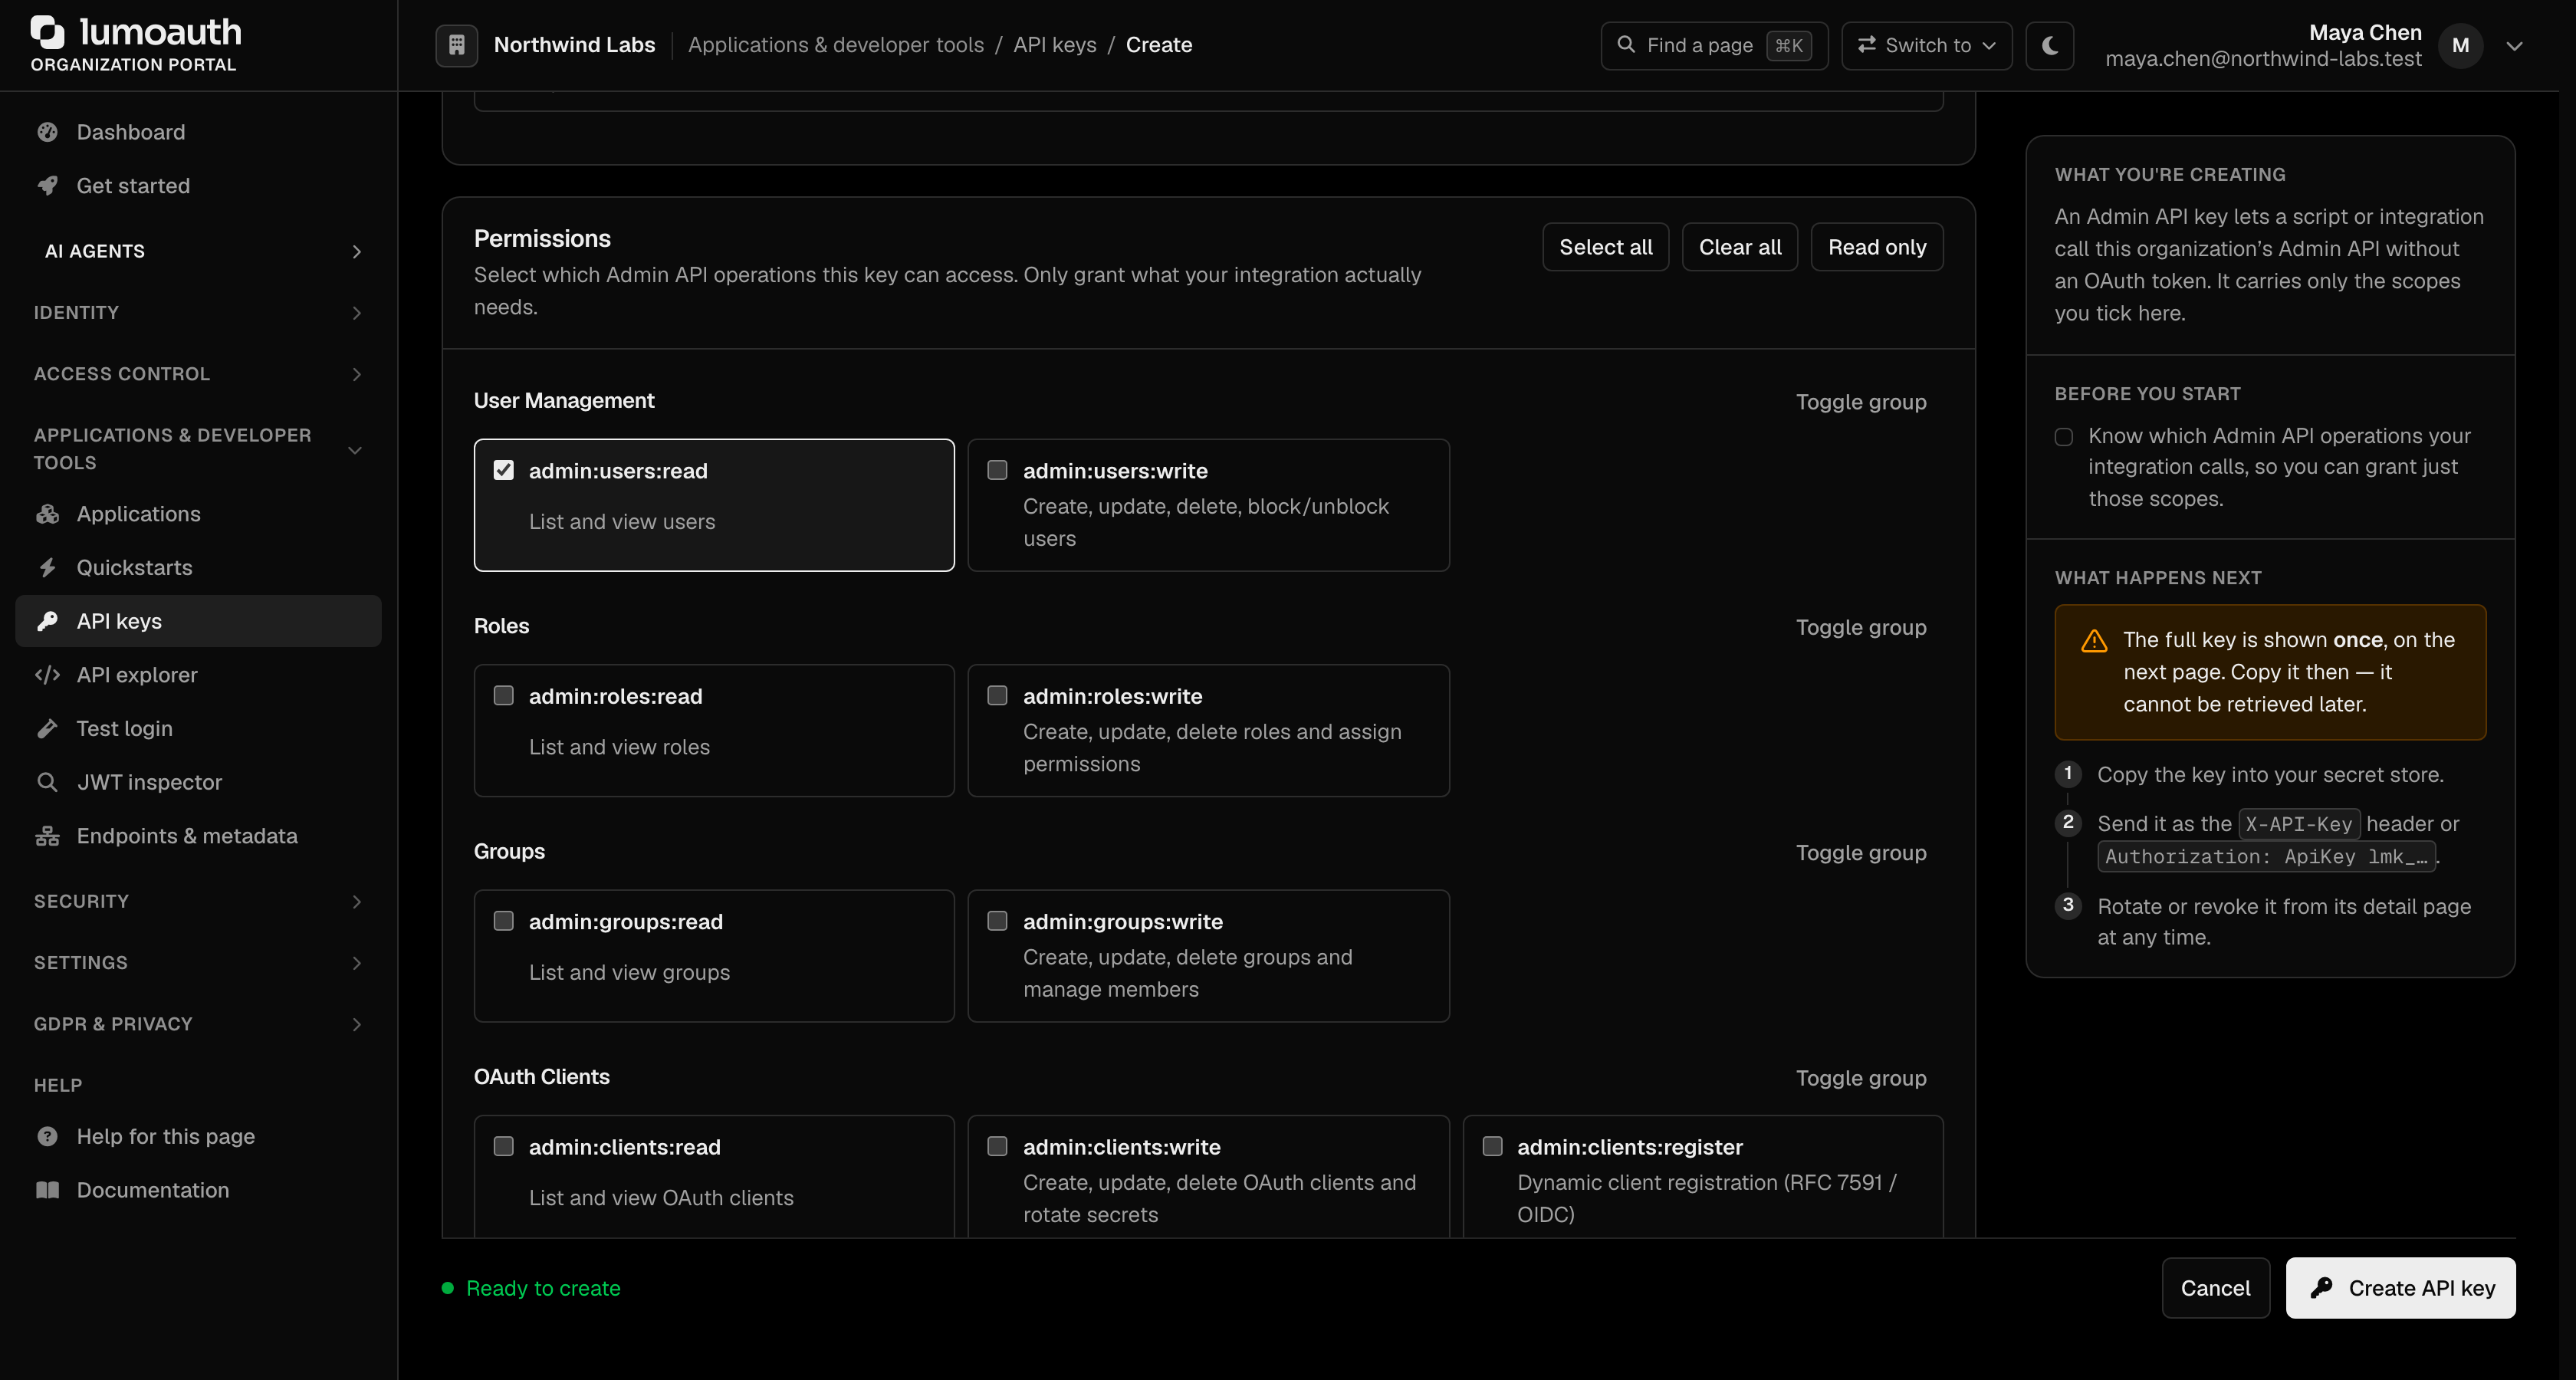
Task: Expand the AI AGENTS section
Action: tap(198, 251)
